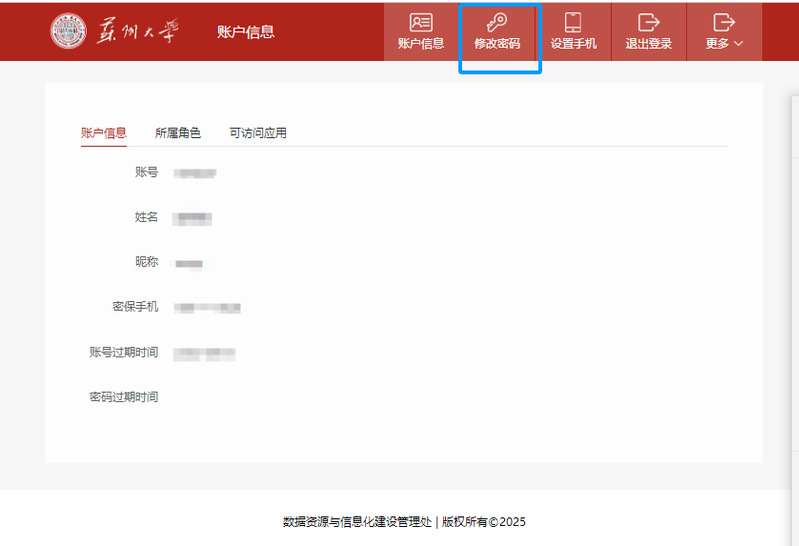Log out using the 退出登录 exit icon

[x=648, y=23]
